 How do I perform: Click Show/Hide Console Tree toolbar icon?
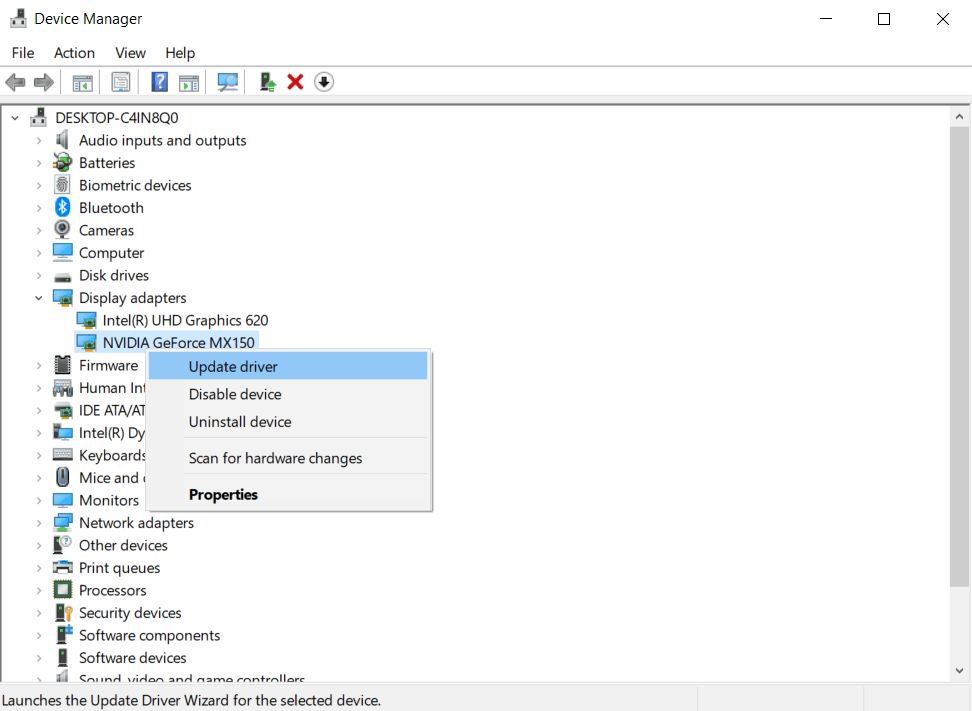[x=82, y=82]
